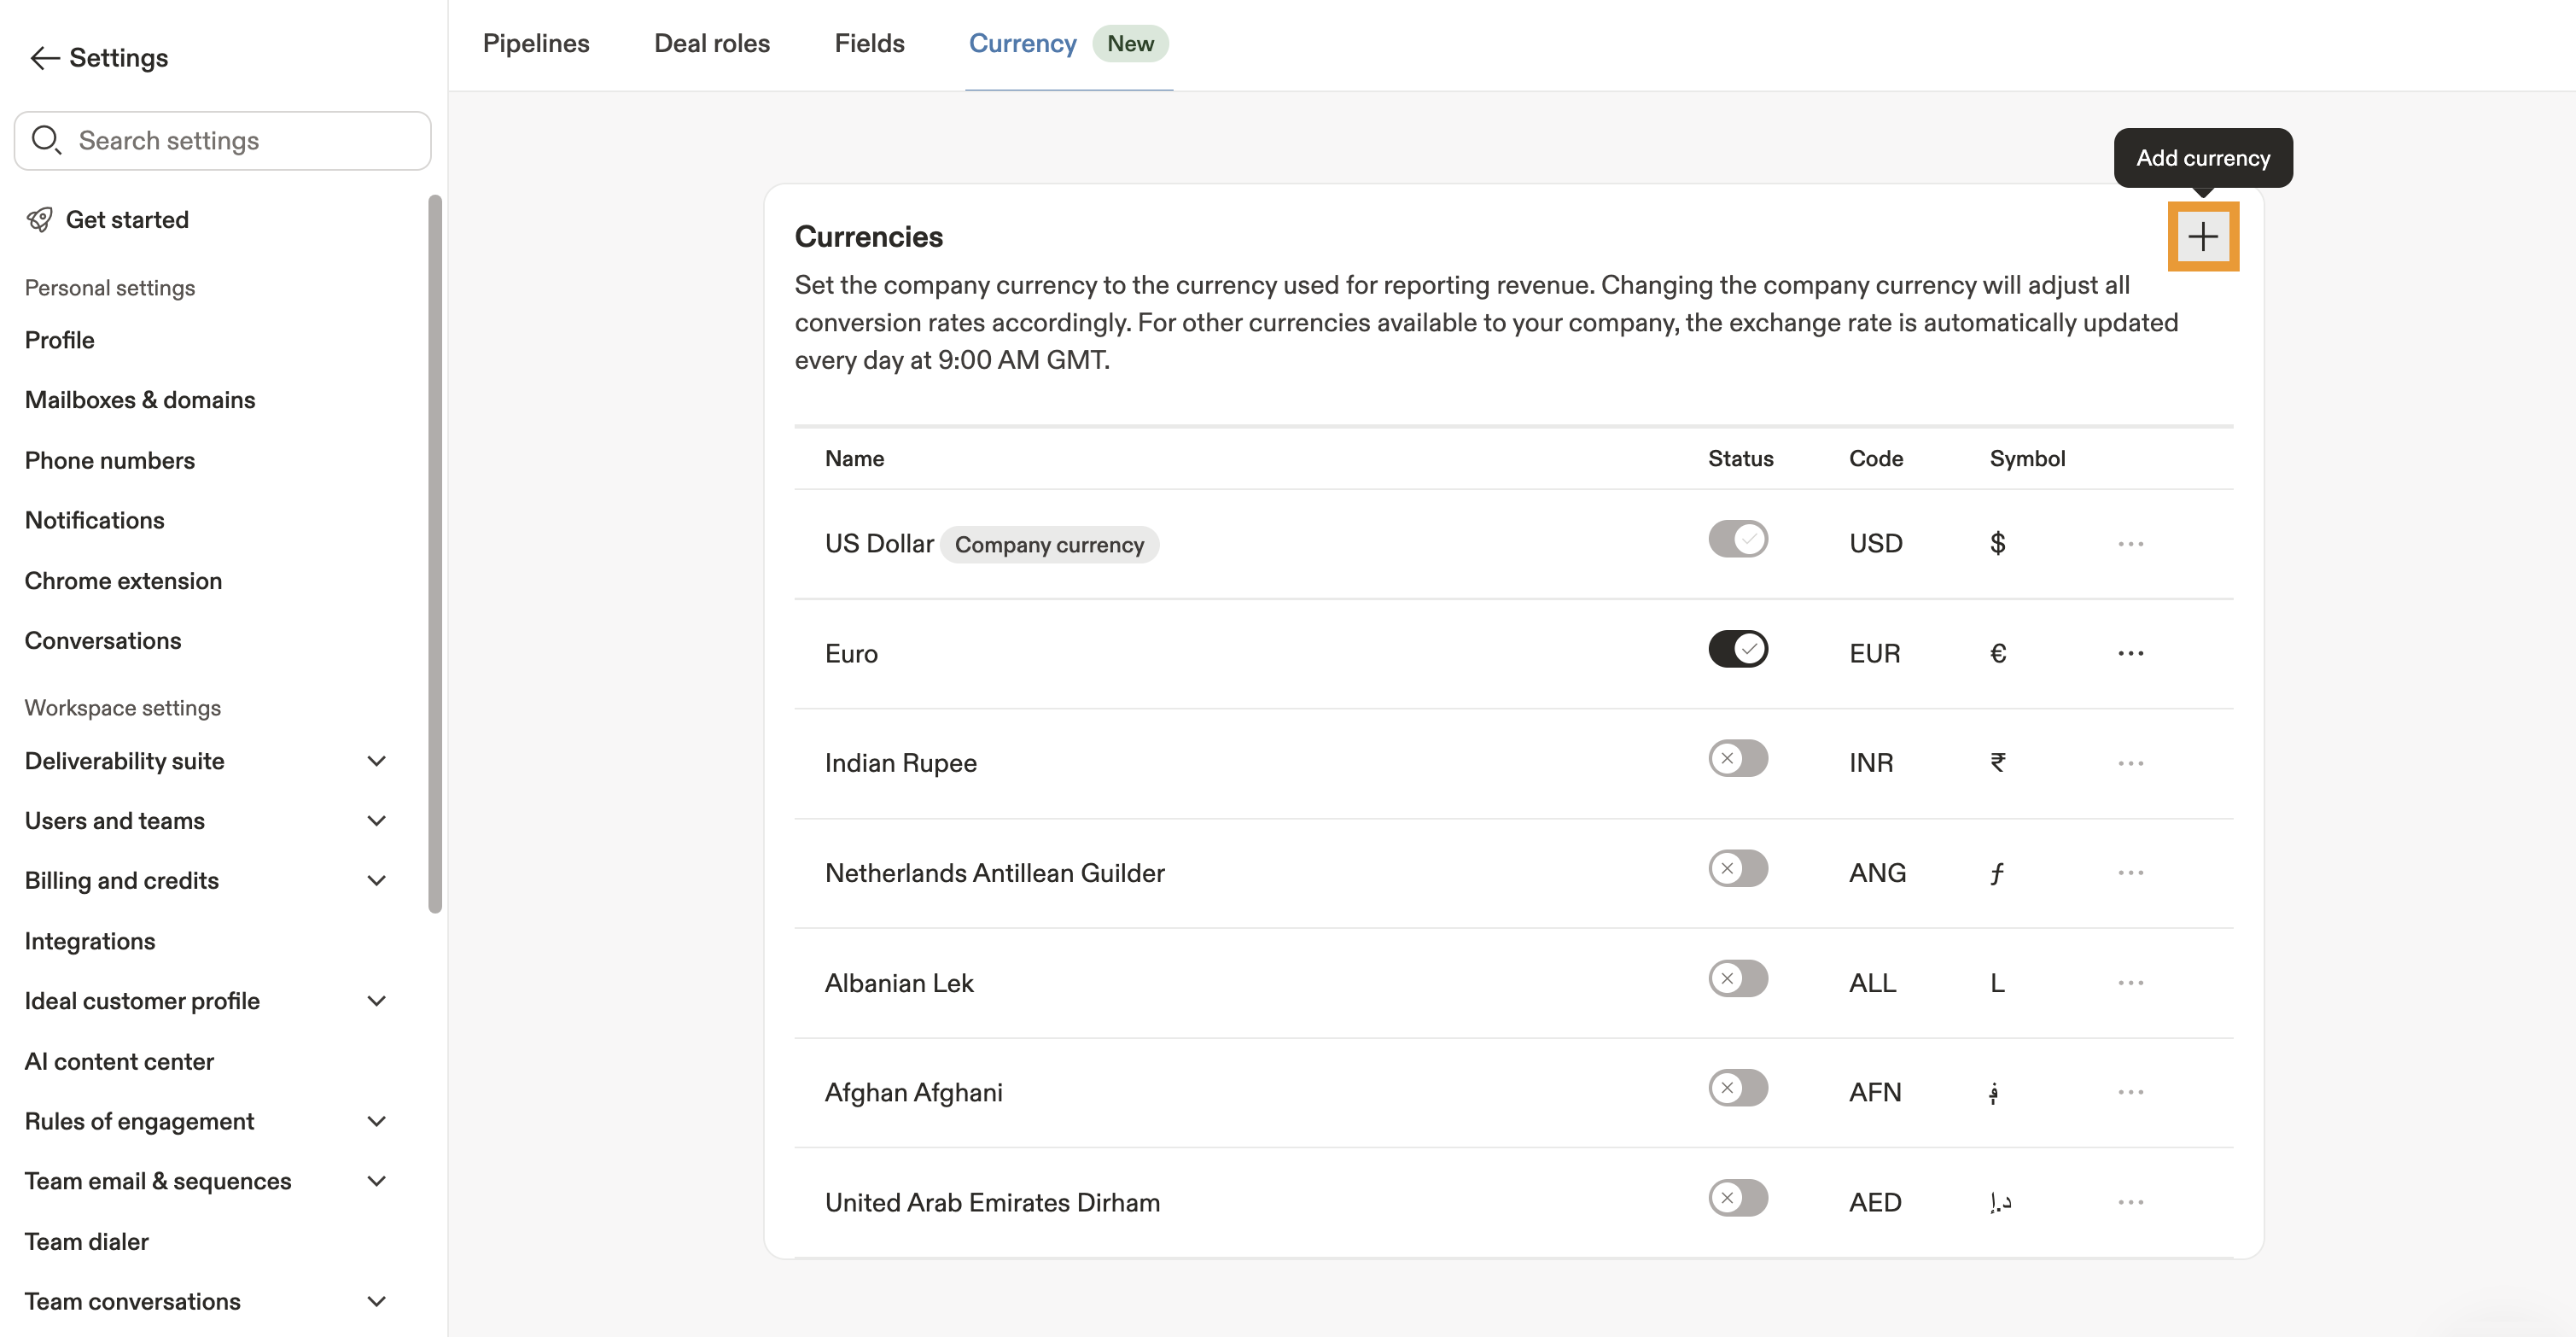Expand the Billing and credits section
The image size is (2576, 1337).
(376, 881)
